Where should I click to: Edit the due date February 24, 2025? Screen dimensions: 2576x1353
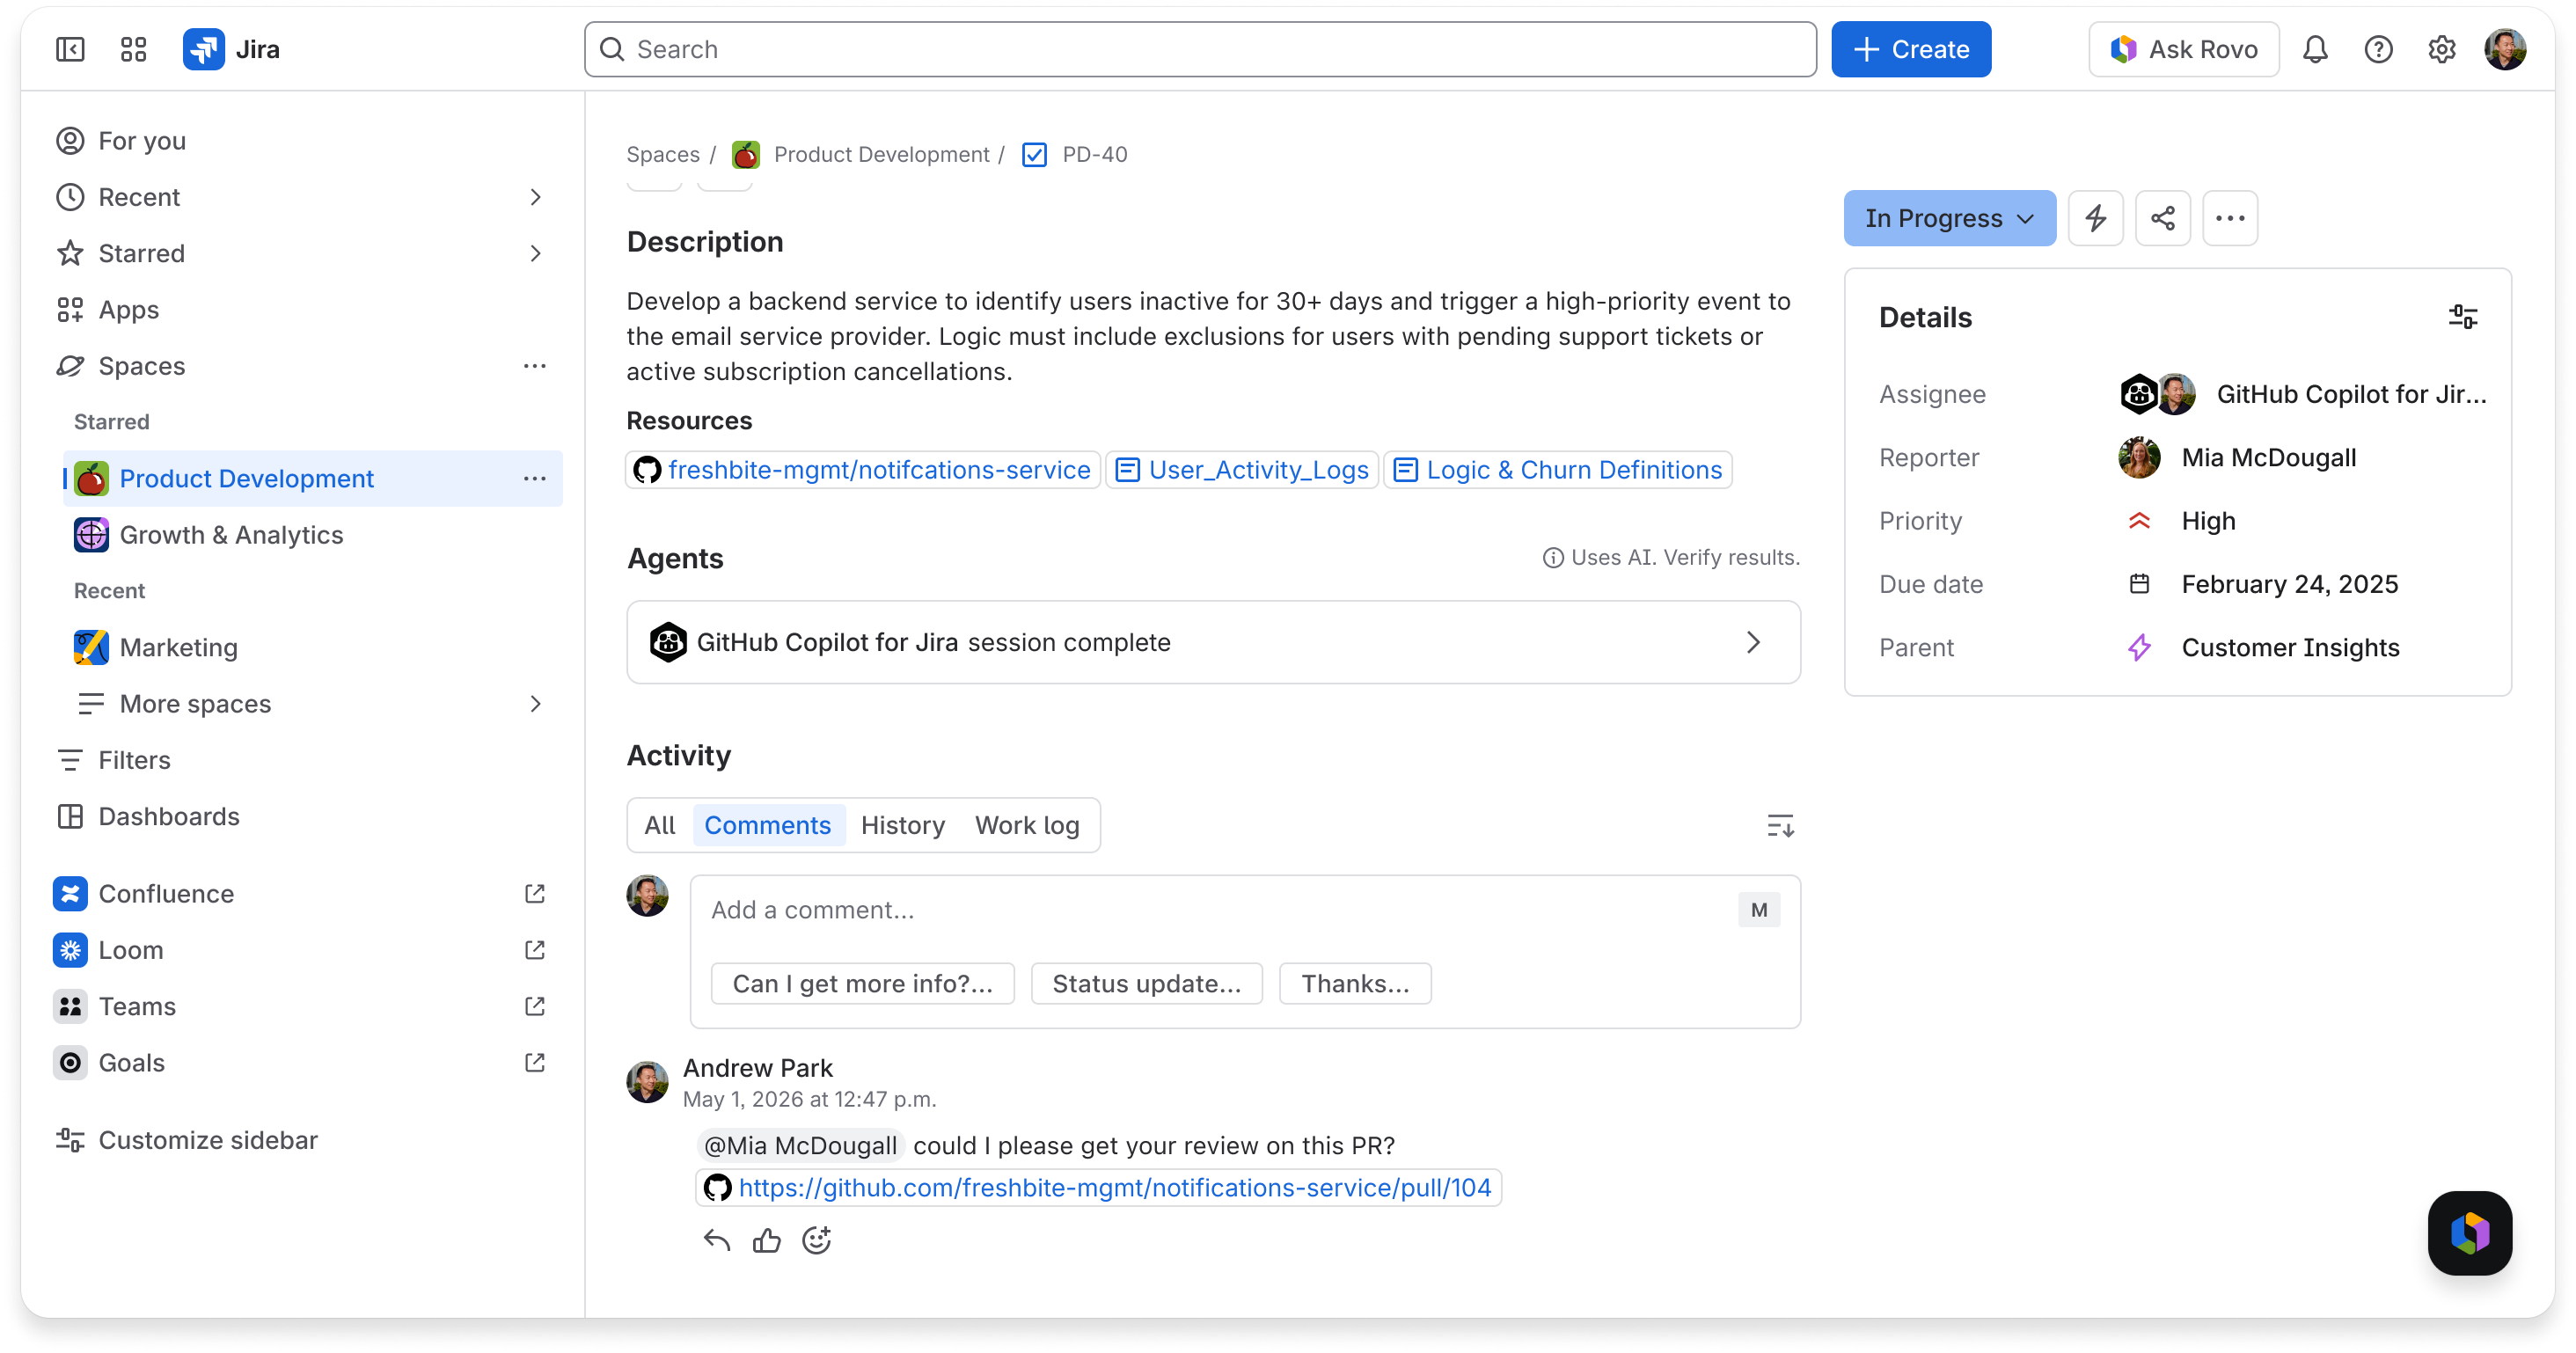pyautogui.click(x=2263, y=584)
